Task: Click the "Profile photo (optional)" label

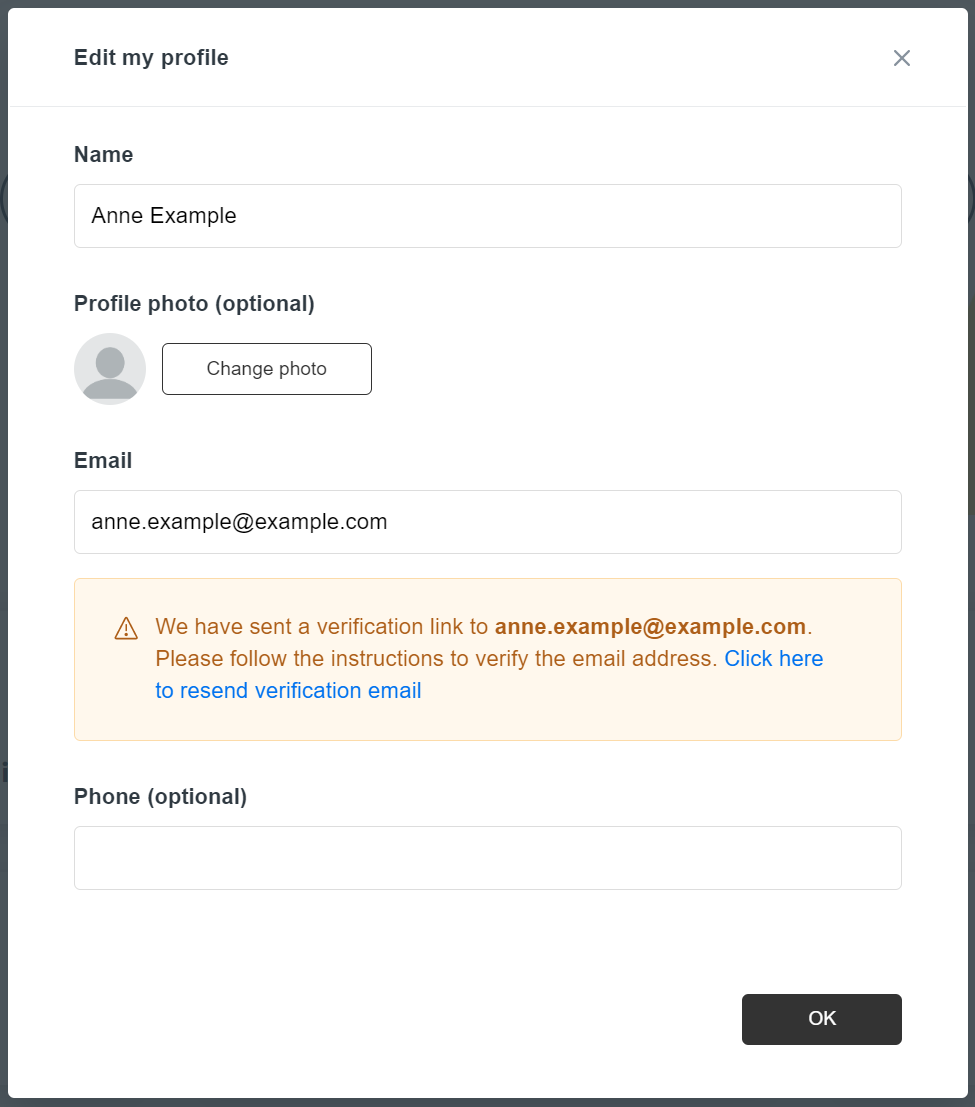Action: [x=194, y=304]
